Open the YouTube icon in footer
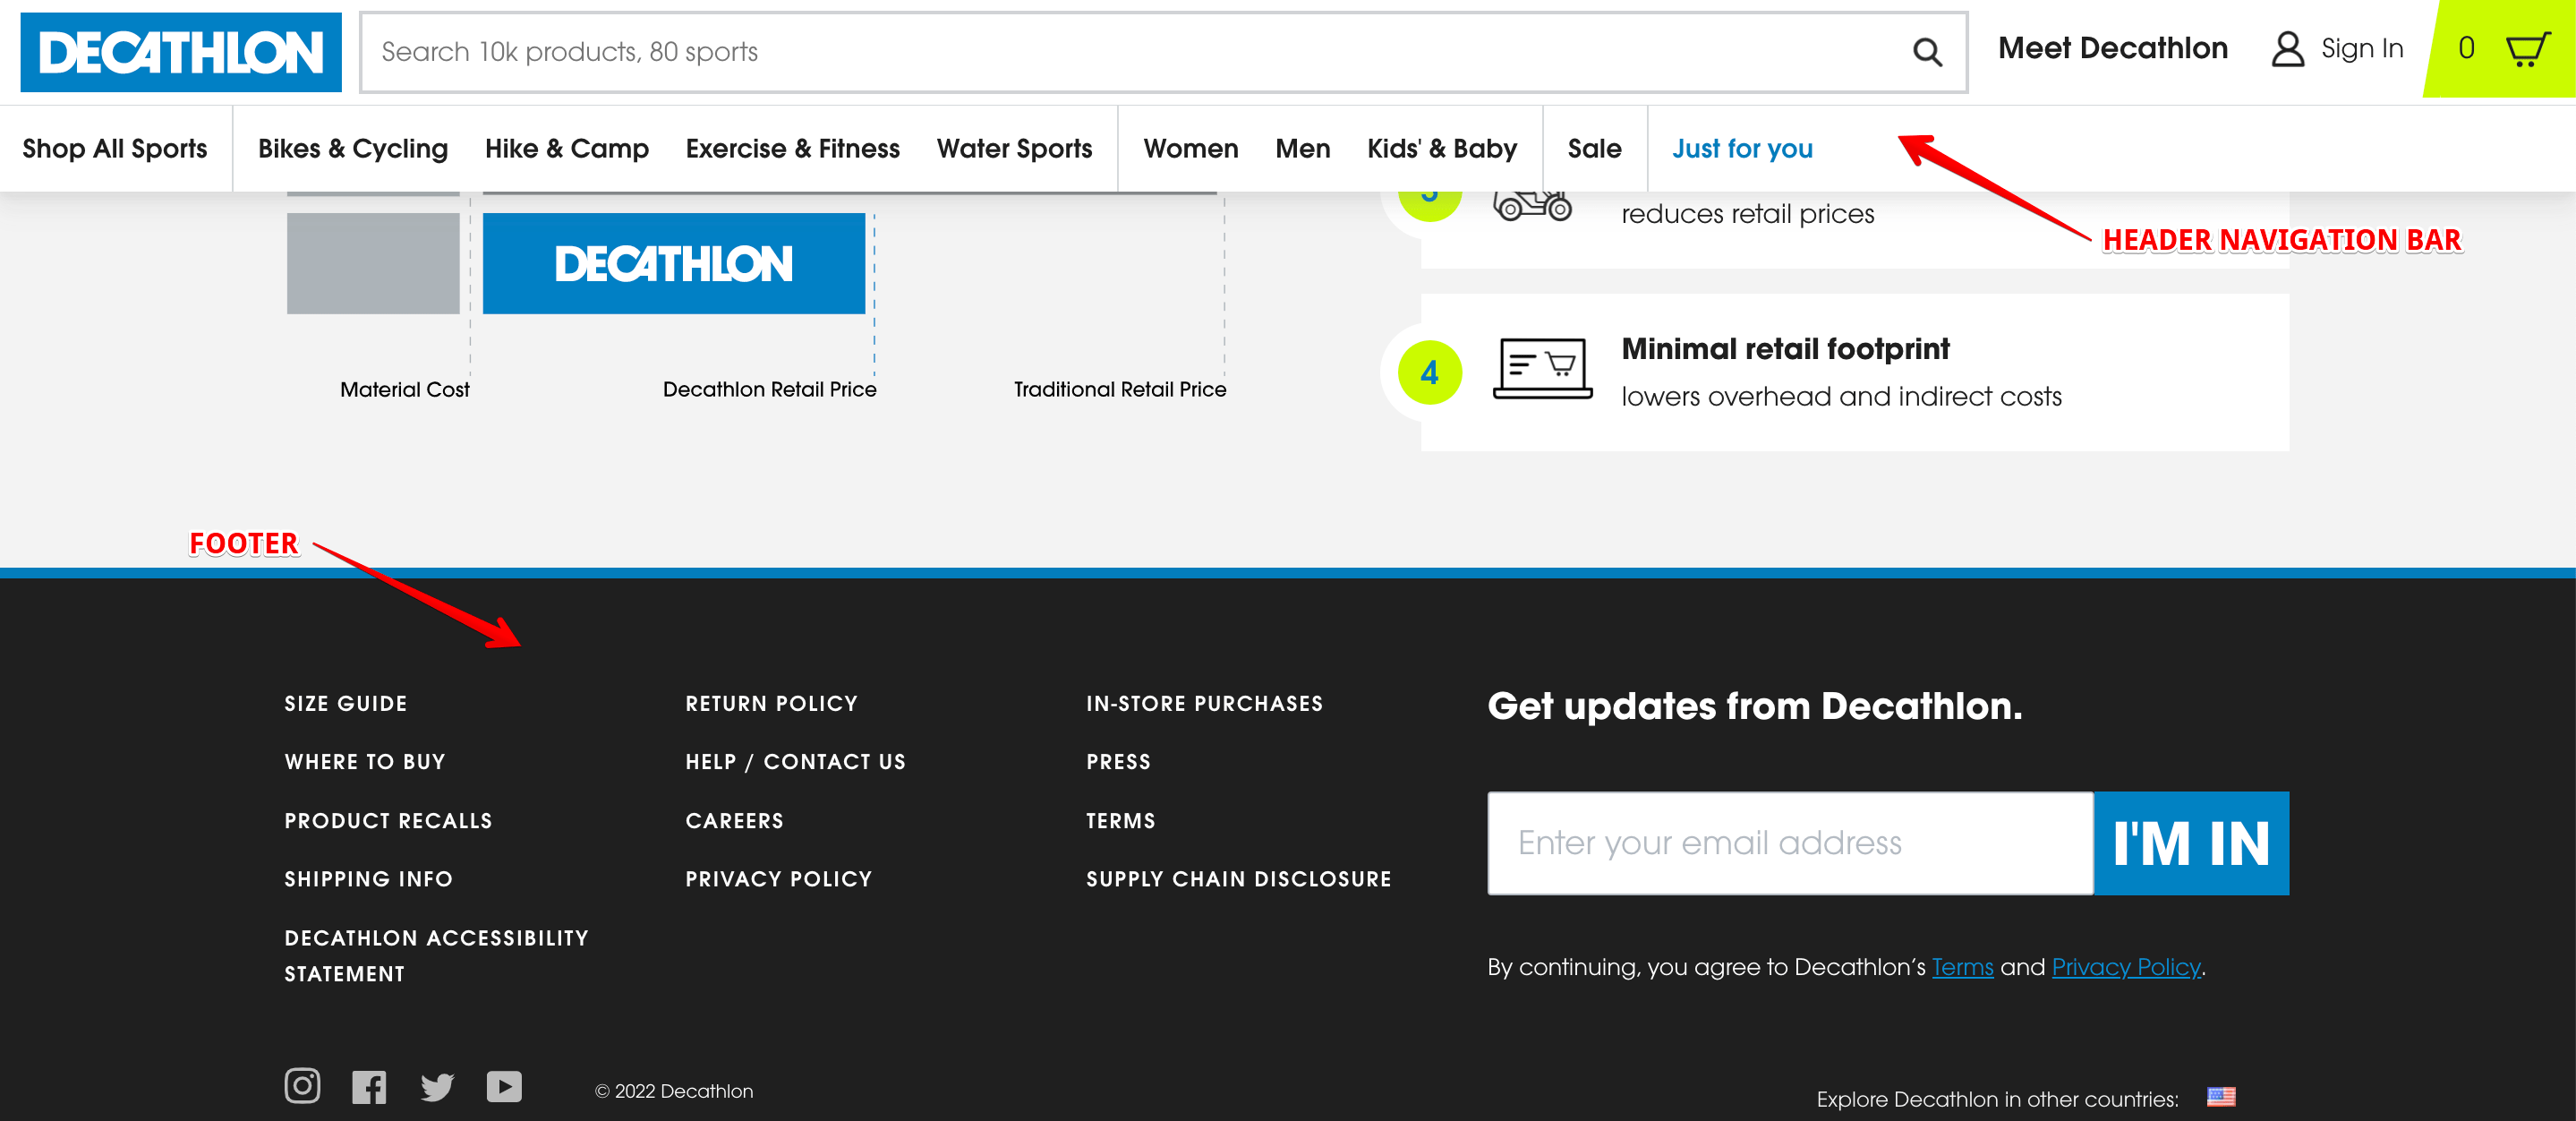2576x1121 pixels. click(504, 1086)
